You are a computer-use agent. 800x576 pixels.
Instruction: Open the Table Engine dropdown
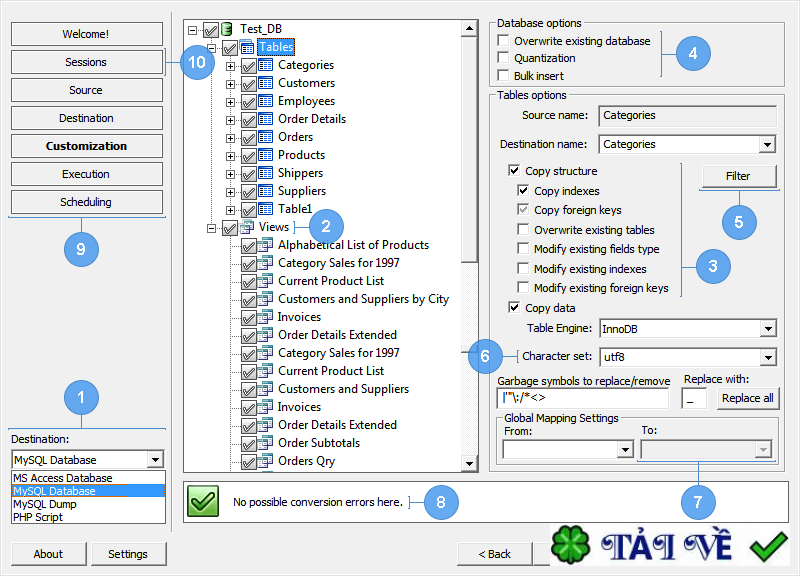[770, 329]
